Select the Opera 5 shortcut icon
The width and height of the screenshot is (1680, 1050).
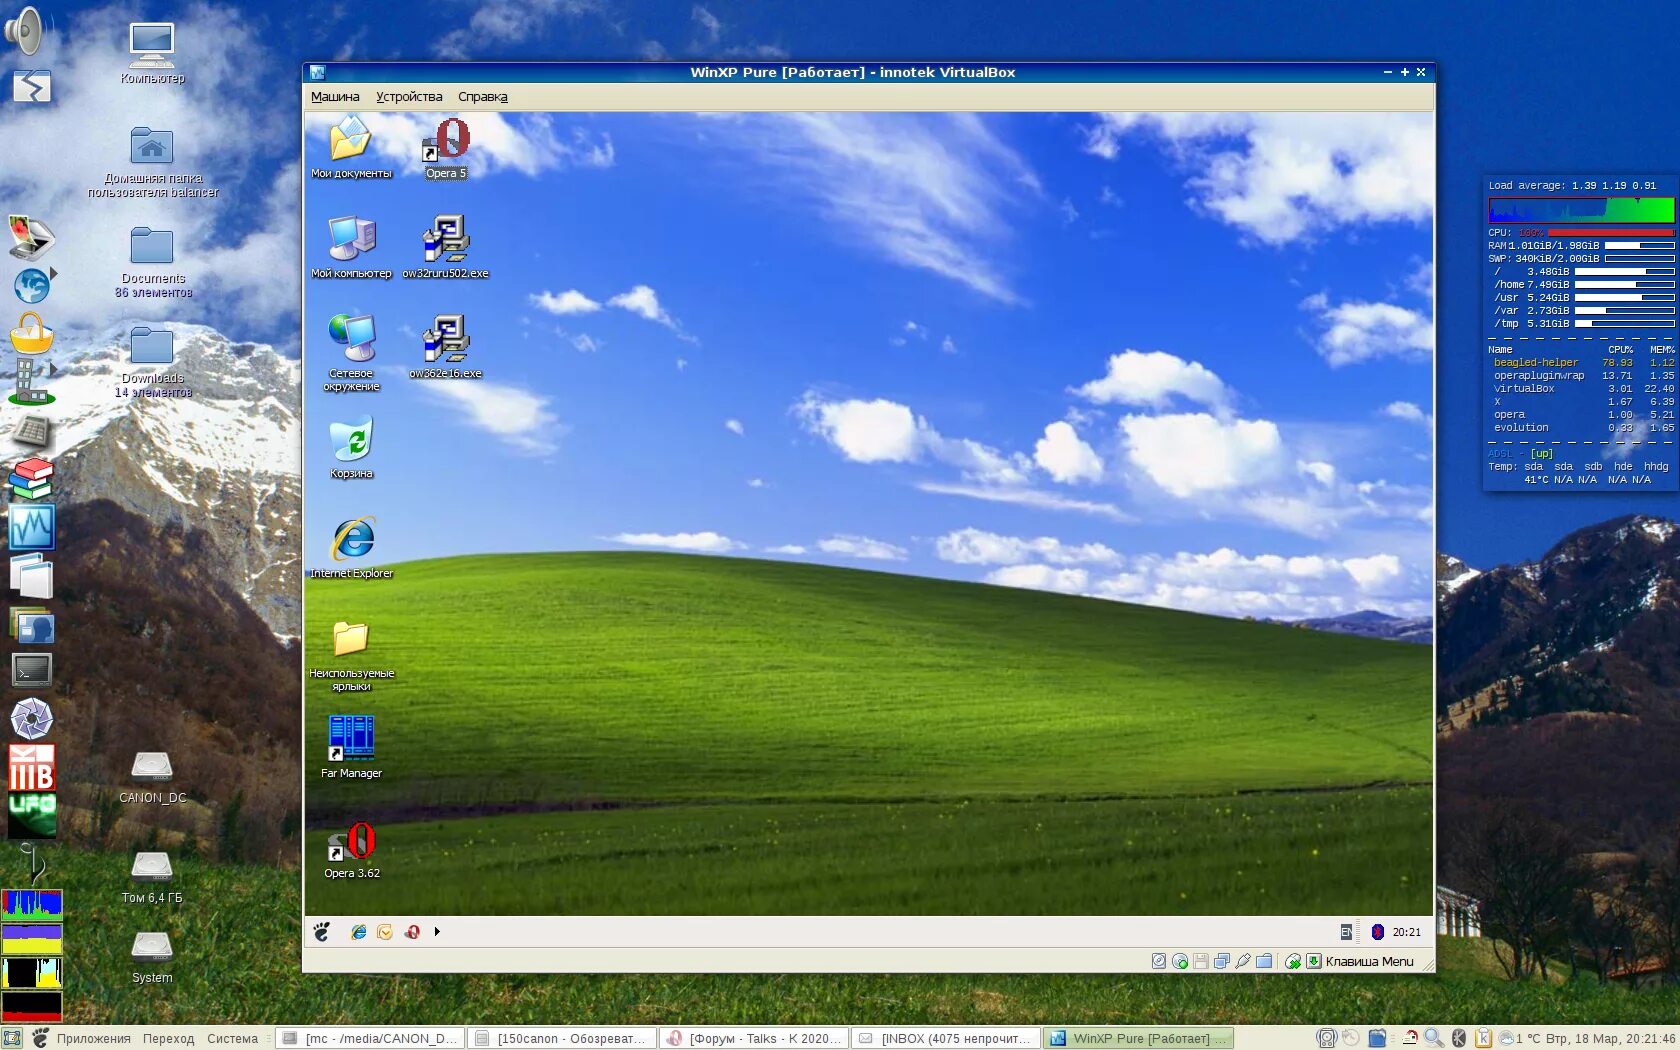click(446, 148)
